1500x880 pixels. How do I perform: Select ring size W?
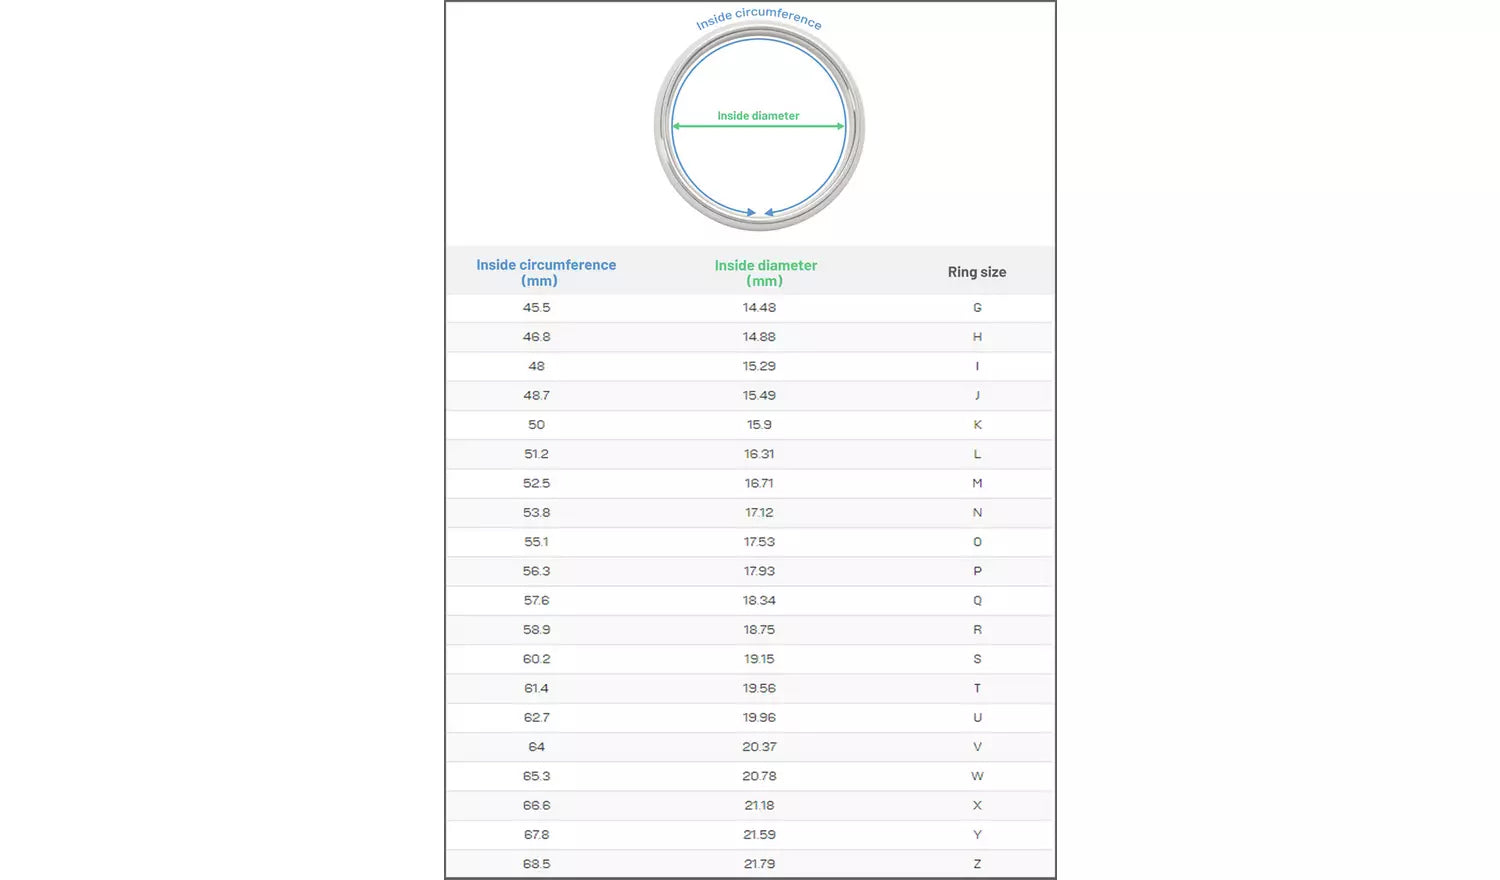point(977,776)
